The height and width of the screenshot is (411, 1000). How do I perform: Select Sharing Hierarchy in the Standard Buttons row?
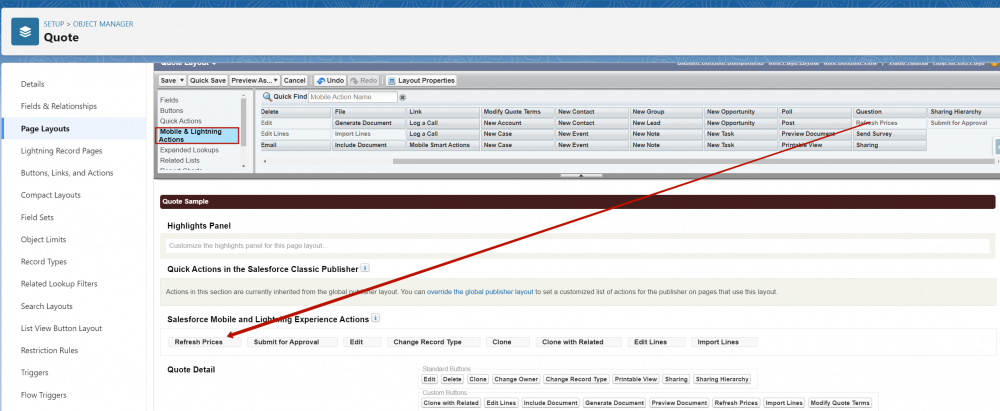click(x=722, y=379)
